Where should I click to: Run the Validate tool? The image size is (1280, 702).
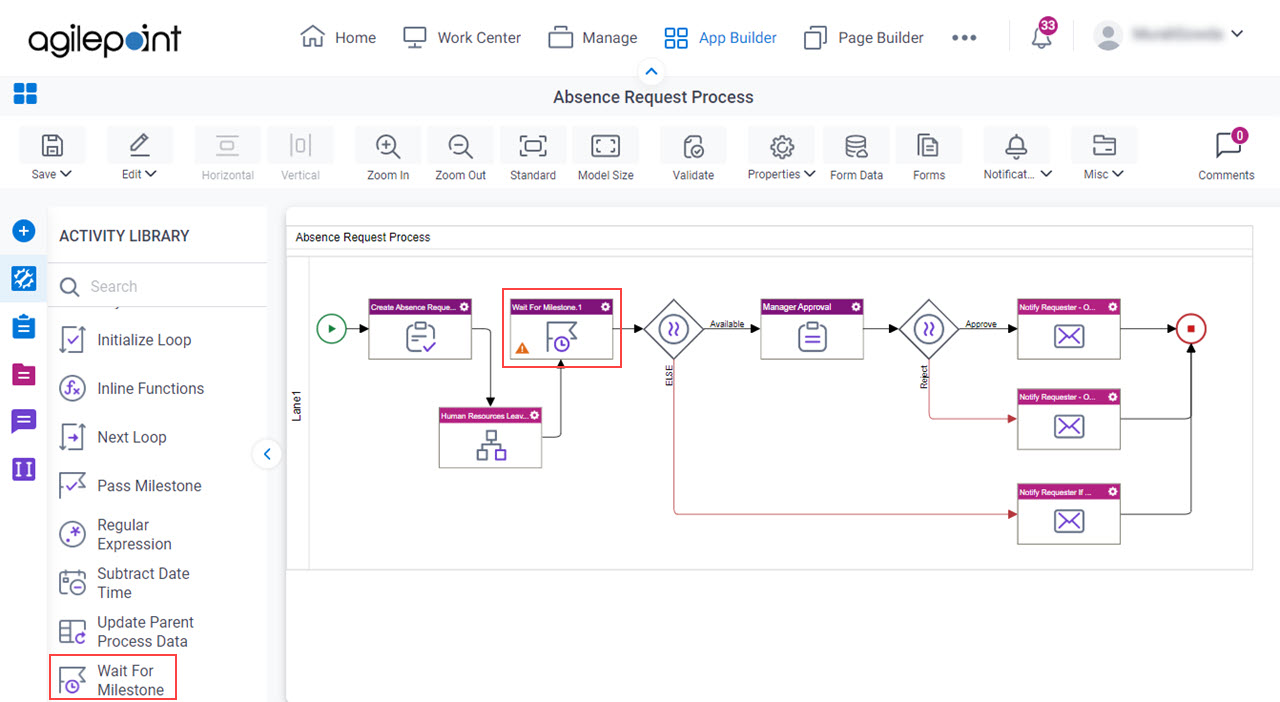pyautogui.click(x=693, y=146)
